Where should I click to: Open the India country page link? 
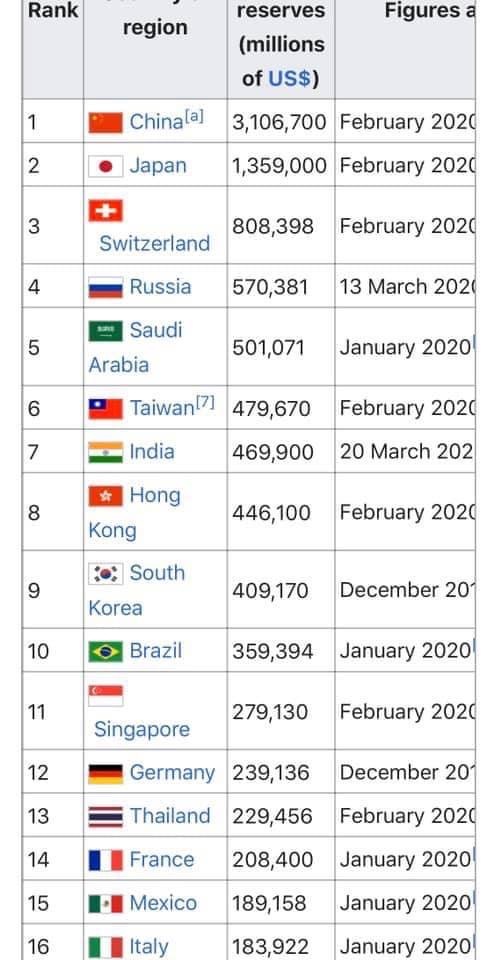click(152, 452)
